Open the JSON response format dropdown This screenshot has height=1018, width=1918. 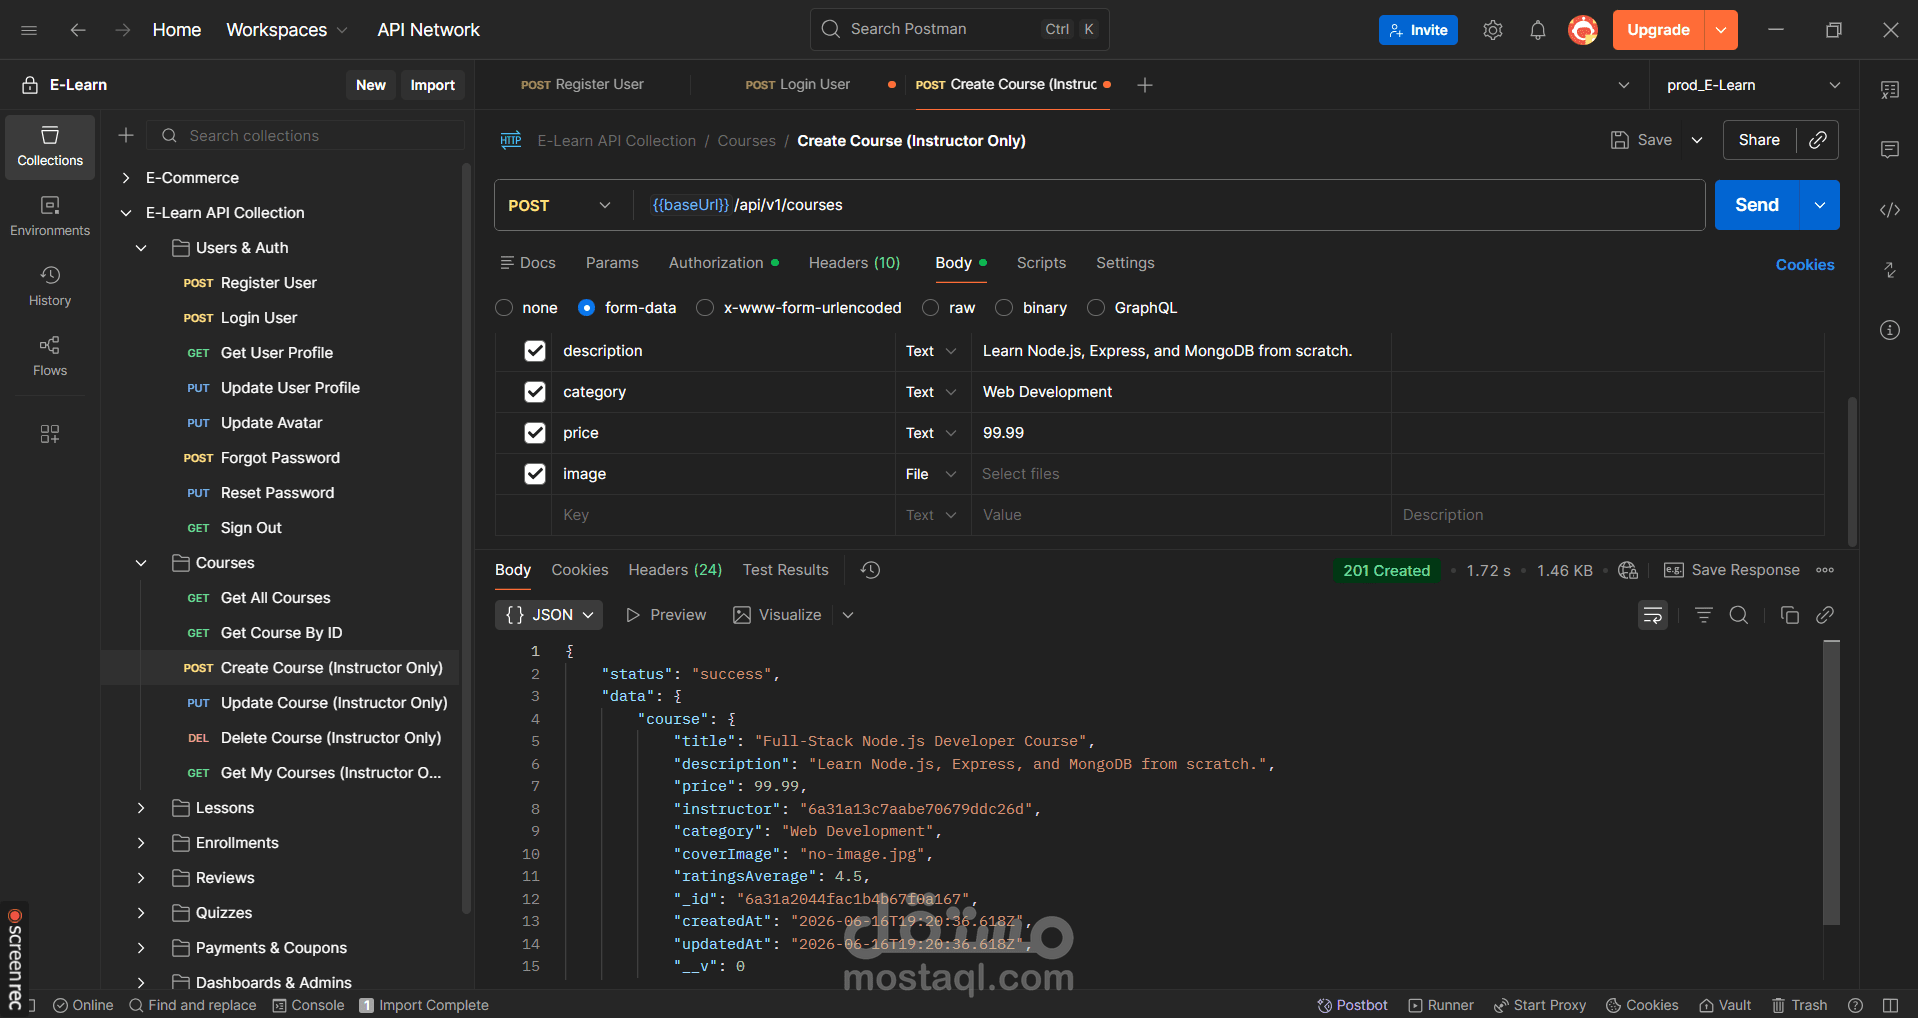tap(549, 615)
